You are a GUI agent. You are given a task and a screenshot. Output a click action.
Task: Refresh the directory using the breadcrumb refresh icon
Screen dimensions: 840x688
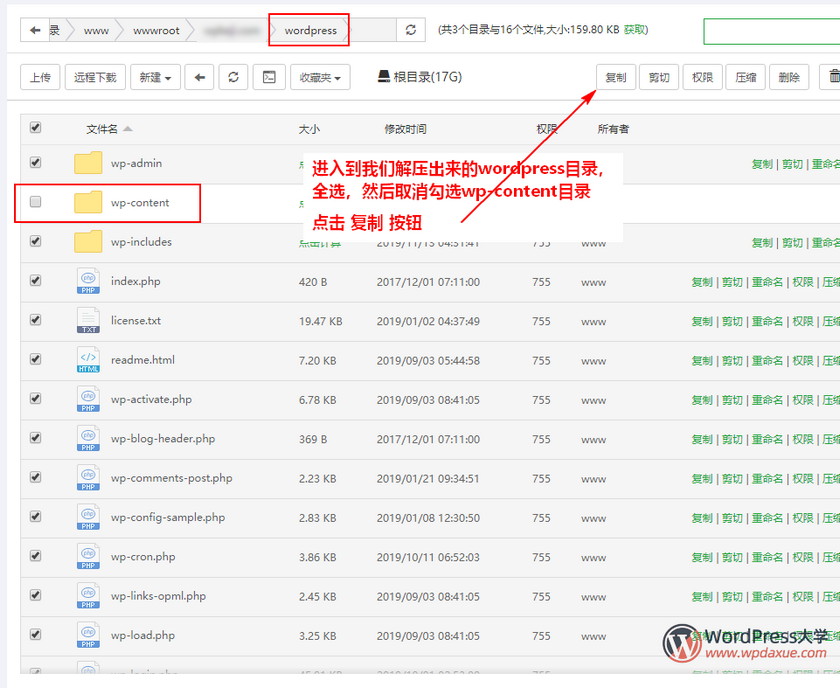coord(411,30)
